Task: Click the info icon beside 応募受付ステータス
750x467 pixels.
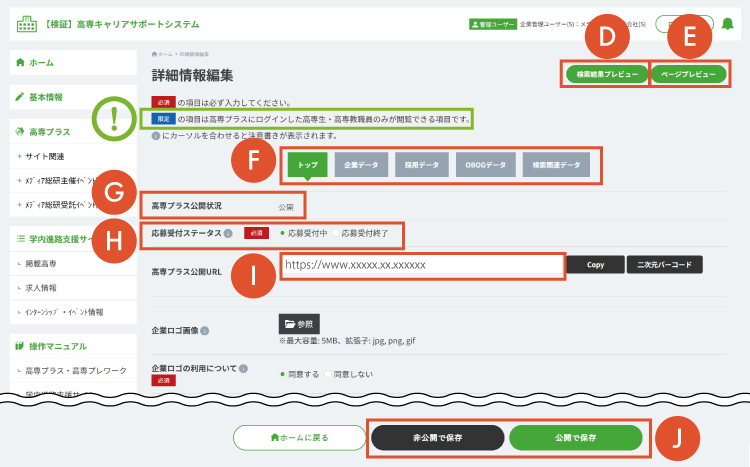Action: pyautogui.click(x=229, y=235)
